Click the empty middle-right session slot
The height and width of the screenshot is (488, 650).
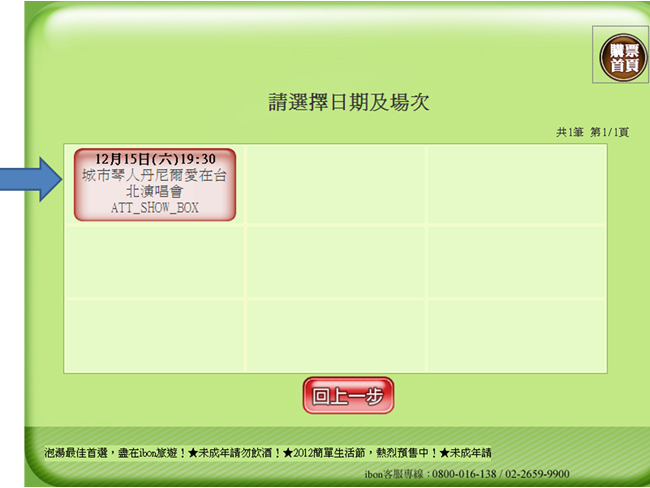coord(516,261)
